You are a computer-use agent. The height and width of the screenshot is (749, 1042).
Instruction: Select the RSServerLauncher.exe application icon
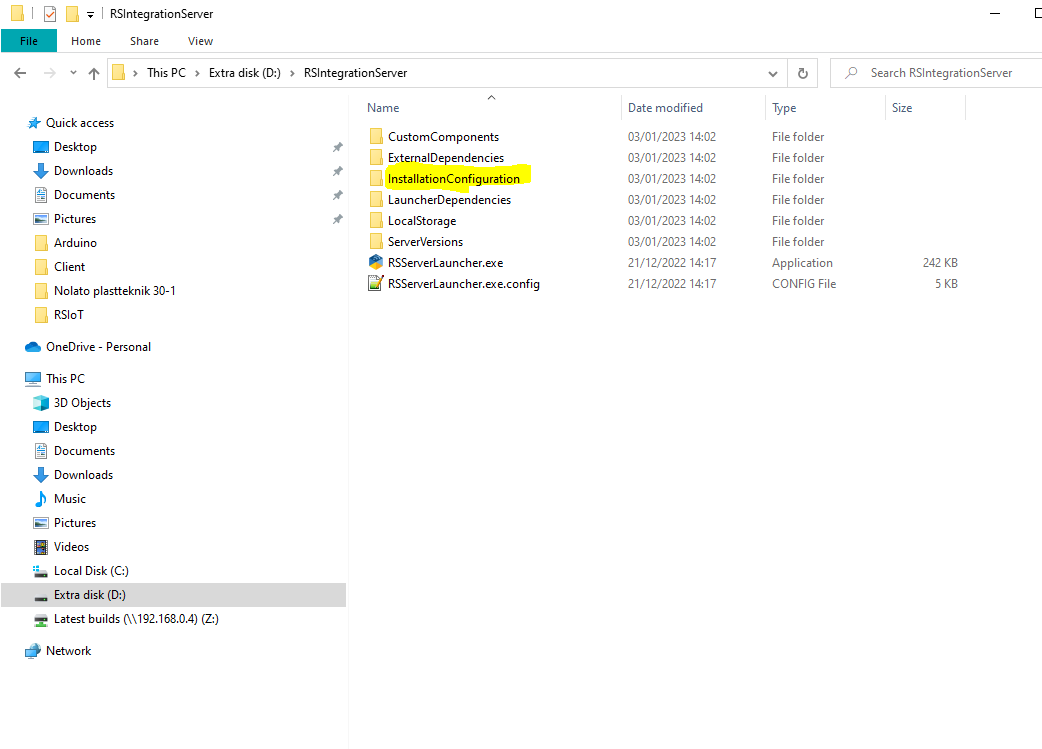(376, 263)
